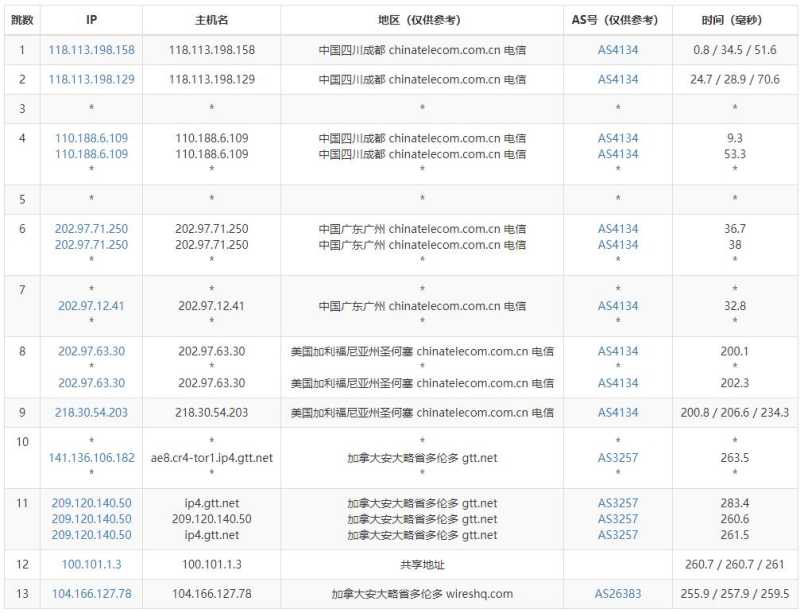Click the AS4134 link in hop 1 row
This screenshot has height=613, width=800.
pyautogui.click(x=618, y=50)
